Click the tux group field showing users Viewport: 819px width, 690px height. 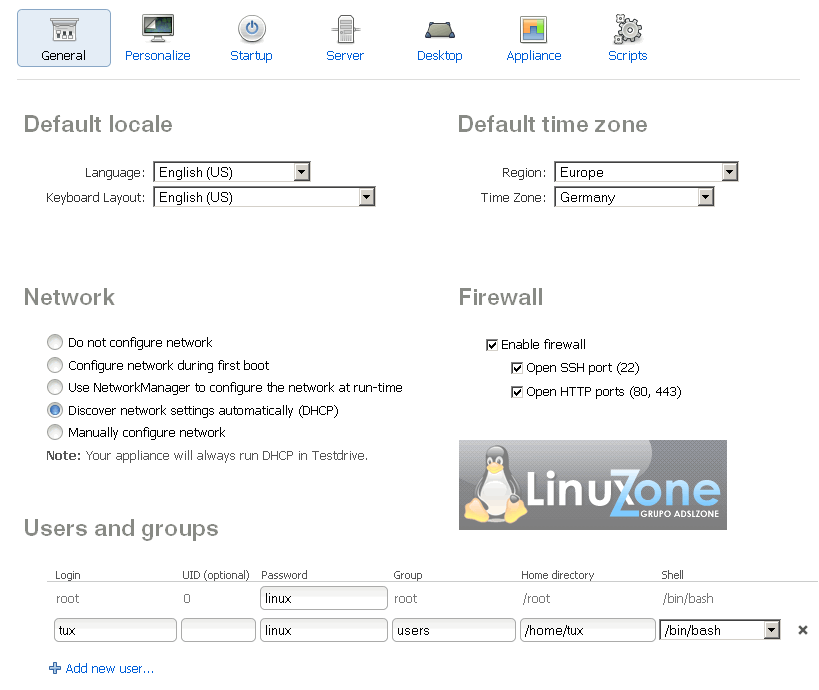(x=454, y=630)
